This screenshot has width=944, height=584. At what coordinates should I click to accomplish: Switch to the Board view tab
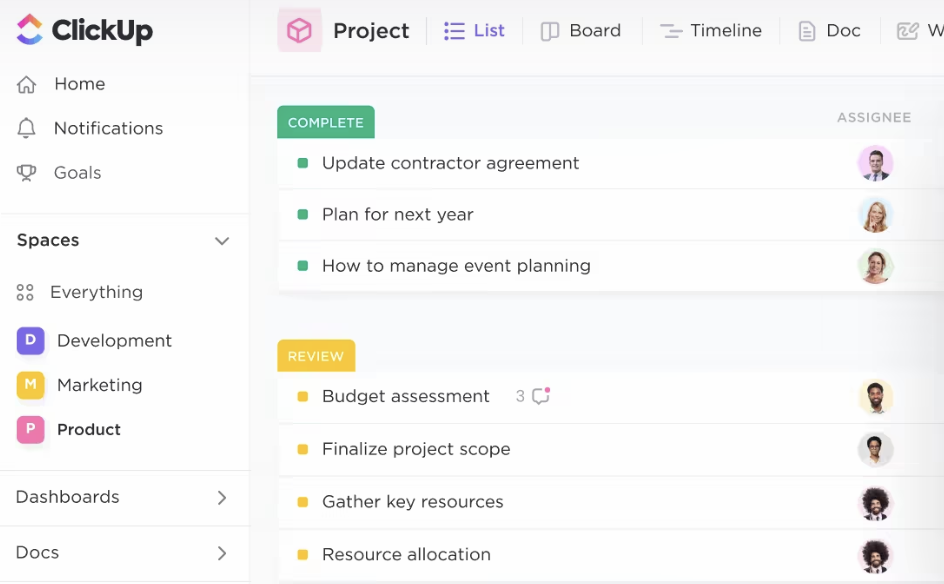click(x=581, y=31)
